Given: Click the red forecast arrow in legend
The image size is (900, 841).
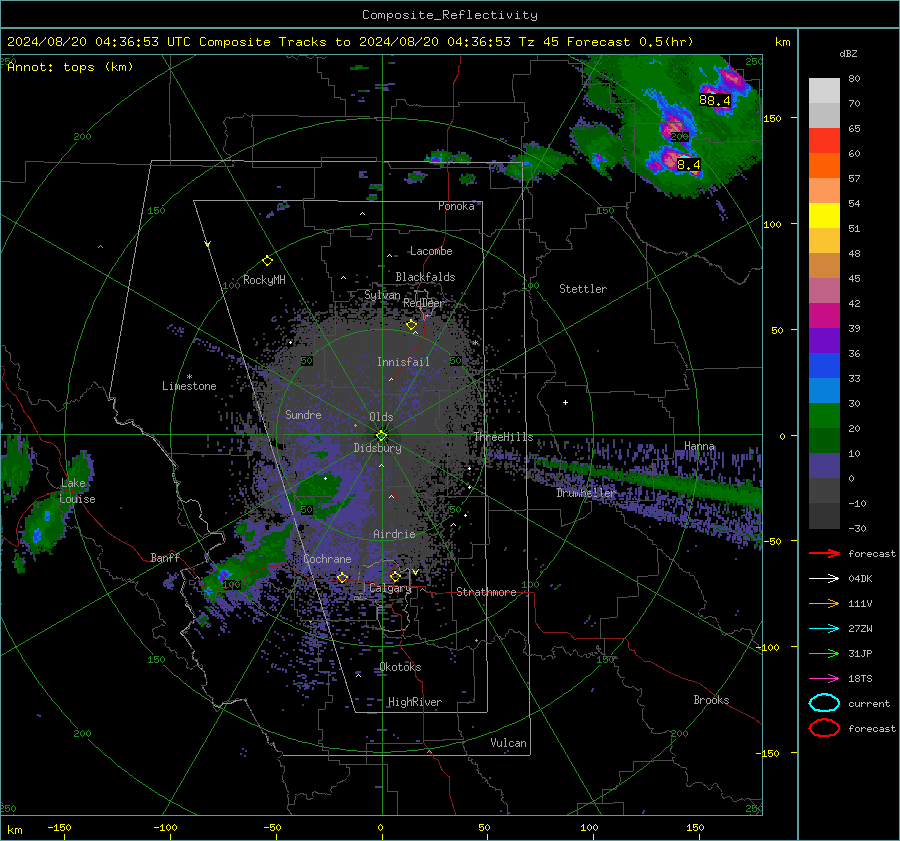Looking at the screenshot, I should [824, 553].
